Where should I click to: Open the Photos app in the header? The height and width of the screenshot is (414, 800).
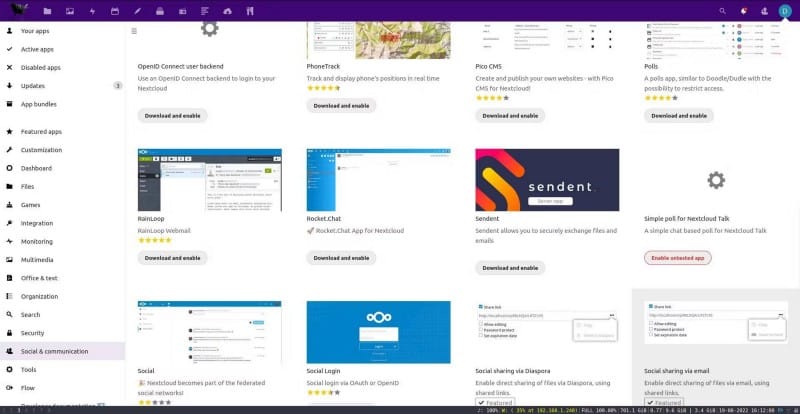pos(70,11)
